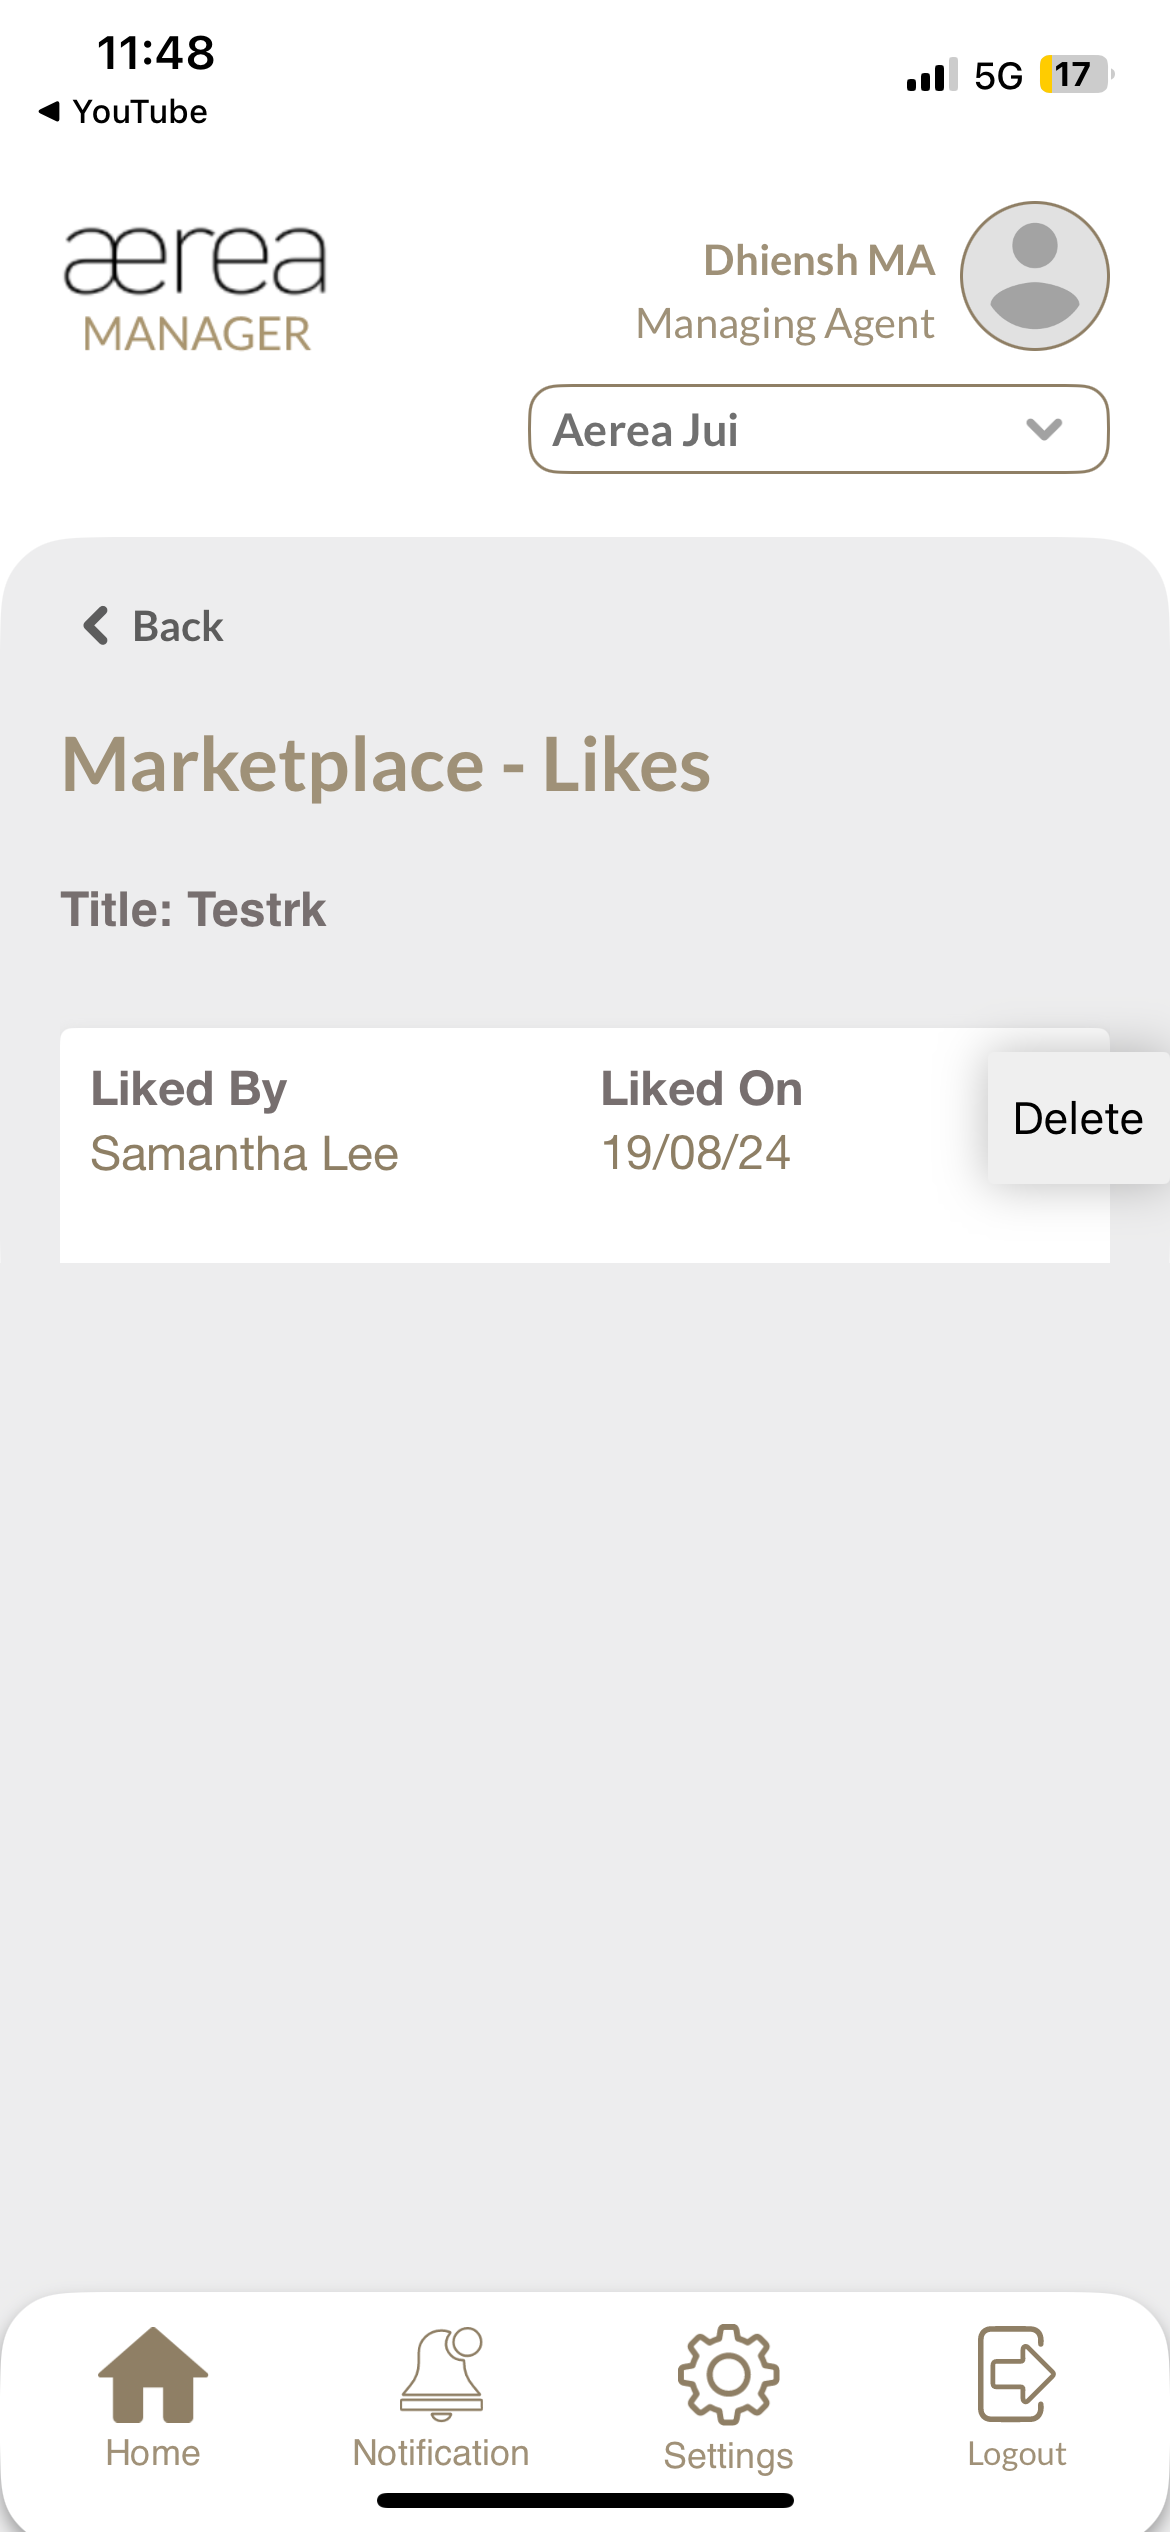Select the Samantha Lee like entry

245,1154
